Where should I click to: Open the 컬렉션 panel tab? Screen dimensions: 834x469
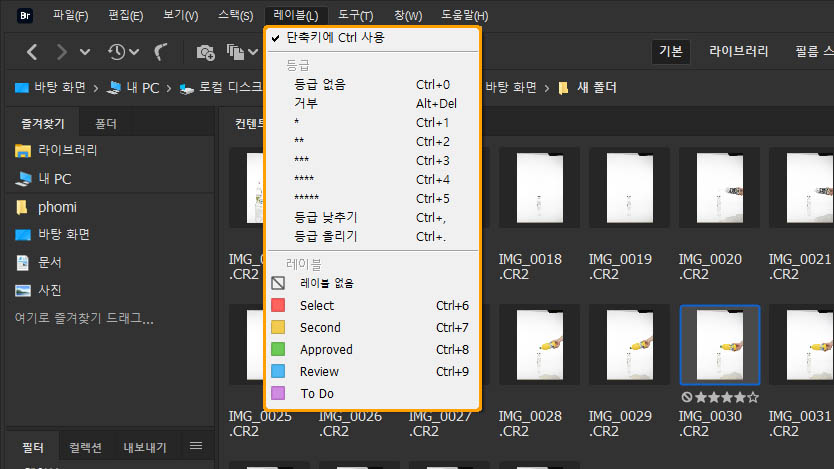[x=85, y=448]
